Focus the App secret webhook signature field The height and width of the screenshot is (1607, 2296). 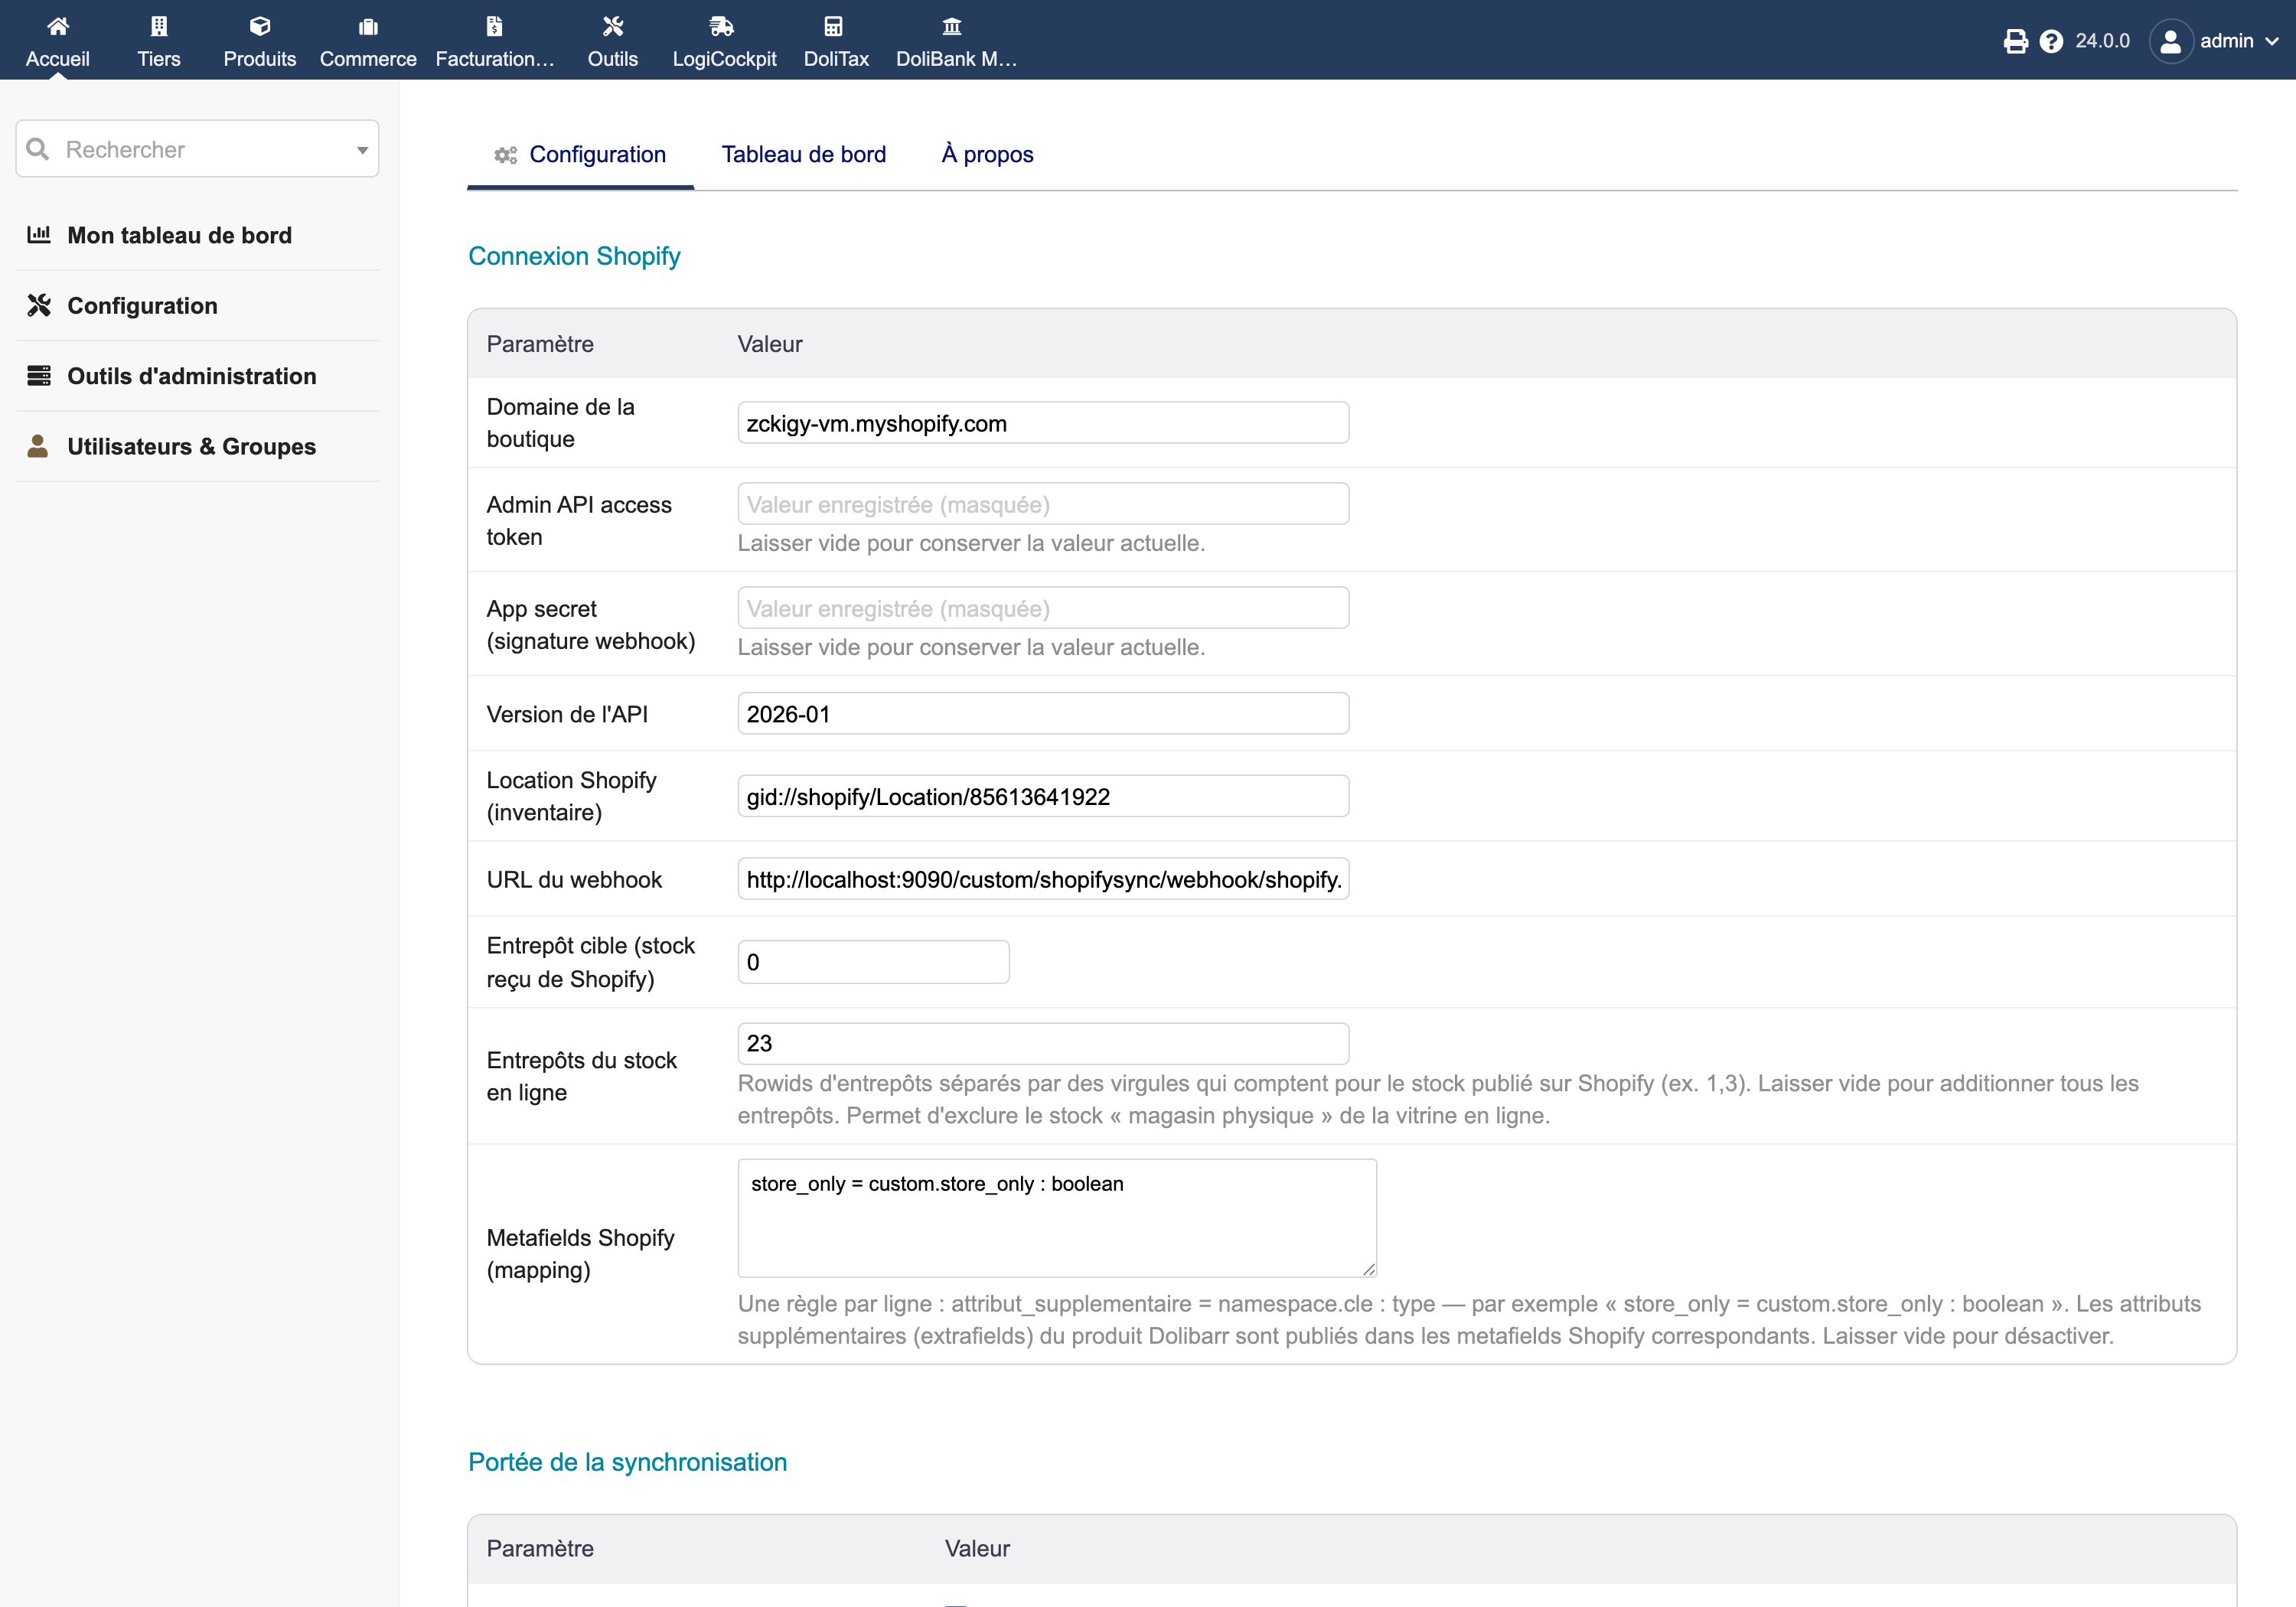[x=1043, y=608]
